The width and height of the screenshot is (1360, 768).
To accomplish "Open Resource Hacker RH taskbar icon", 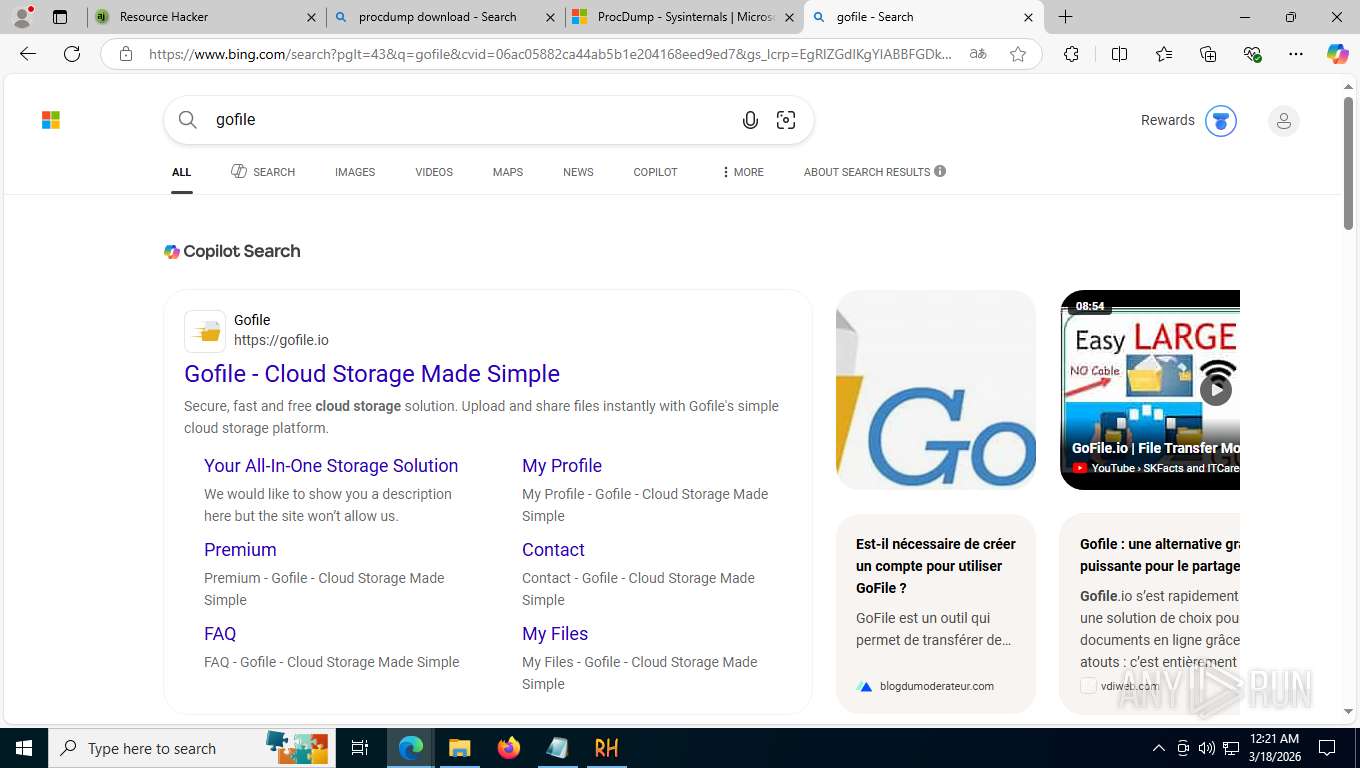I will [x=606, y=748].
